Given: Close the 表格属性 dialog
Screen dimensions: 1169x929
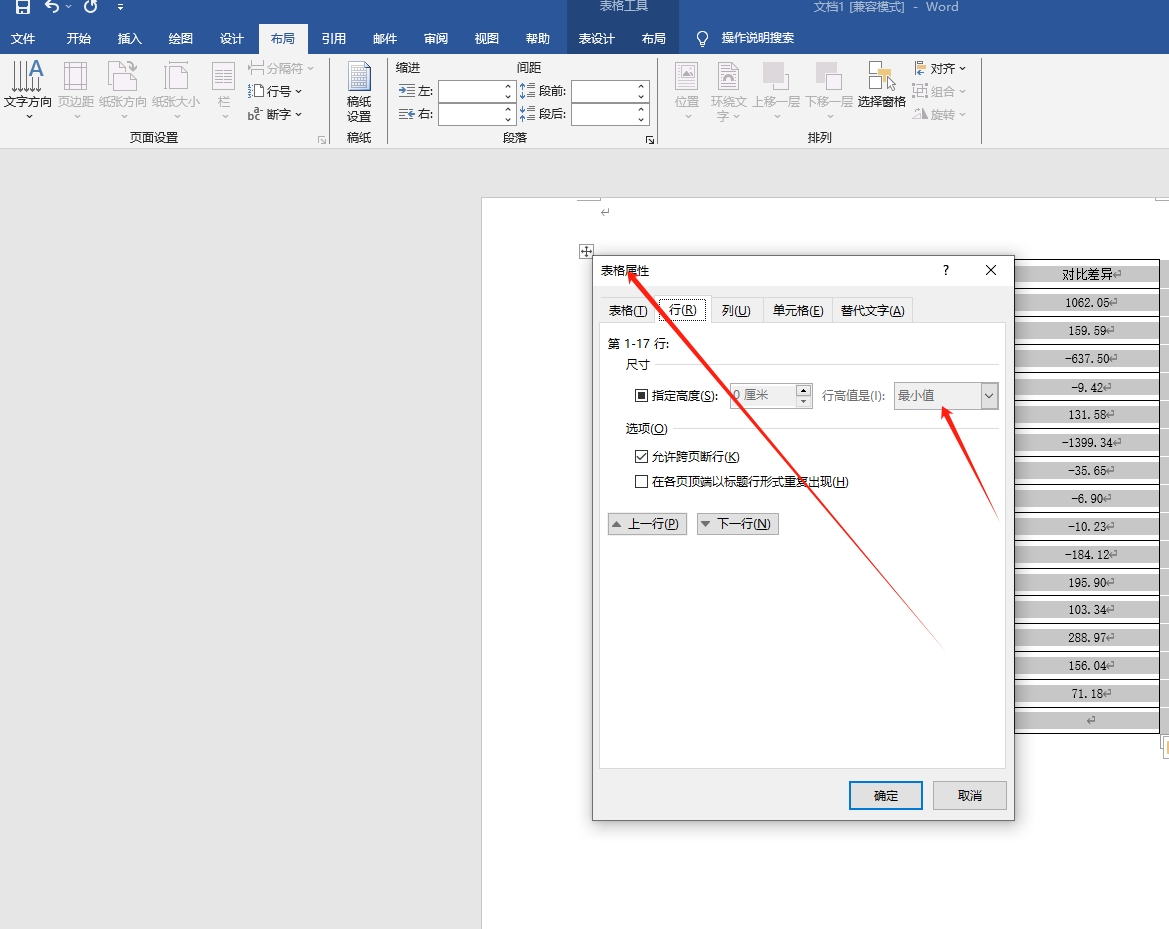Looking at the screenshot, I should (x=991, y=270).
